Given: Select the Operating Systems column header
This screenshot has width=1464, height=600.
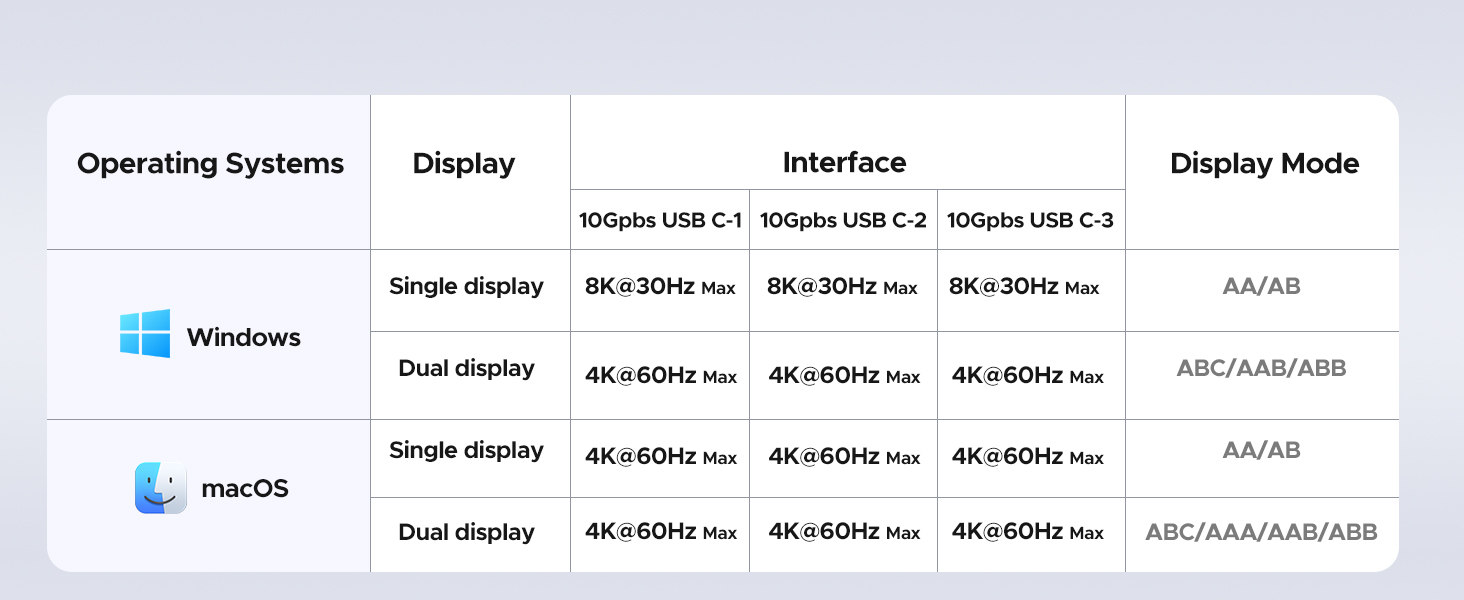Looking at the screenshot, I should [210, 163].
